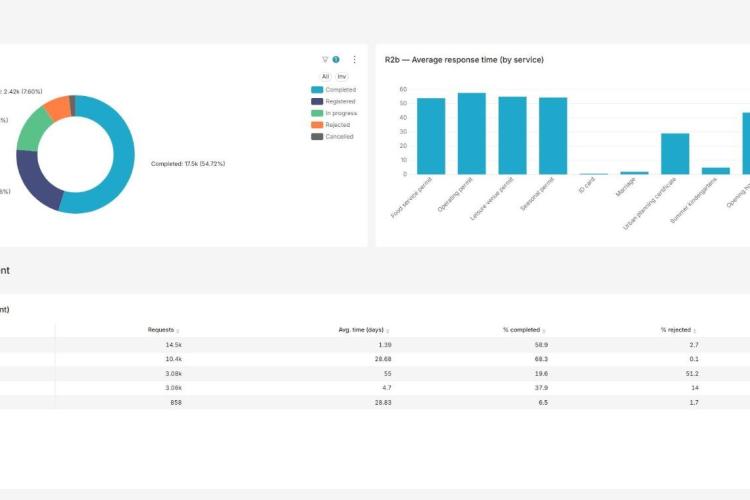The image size is (750, 500).
Task: Click the 1.39 average time cell
Action: pos(385,344)
